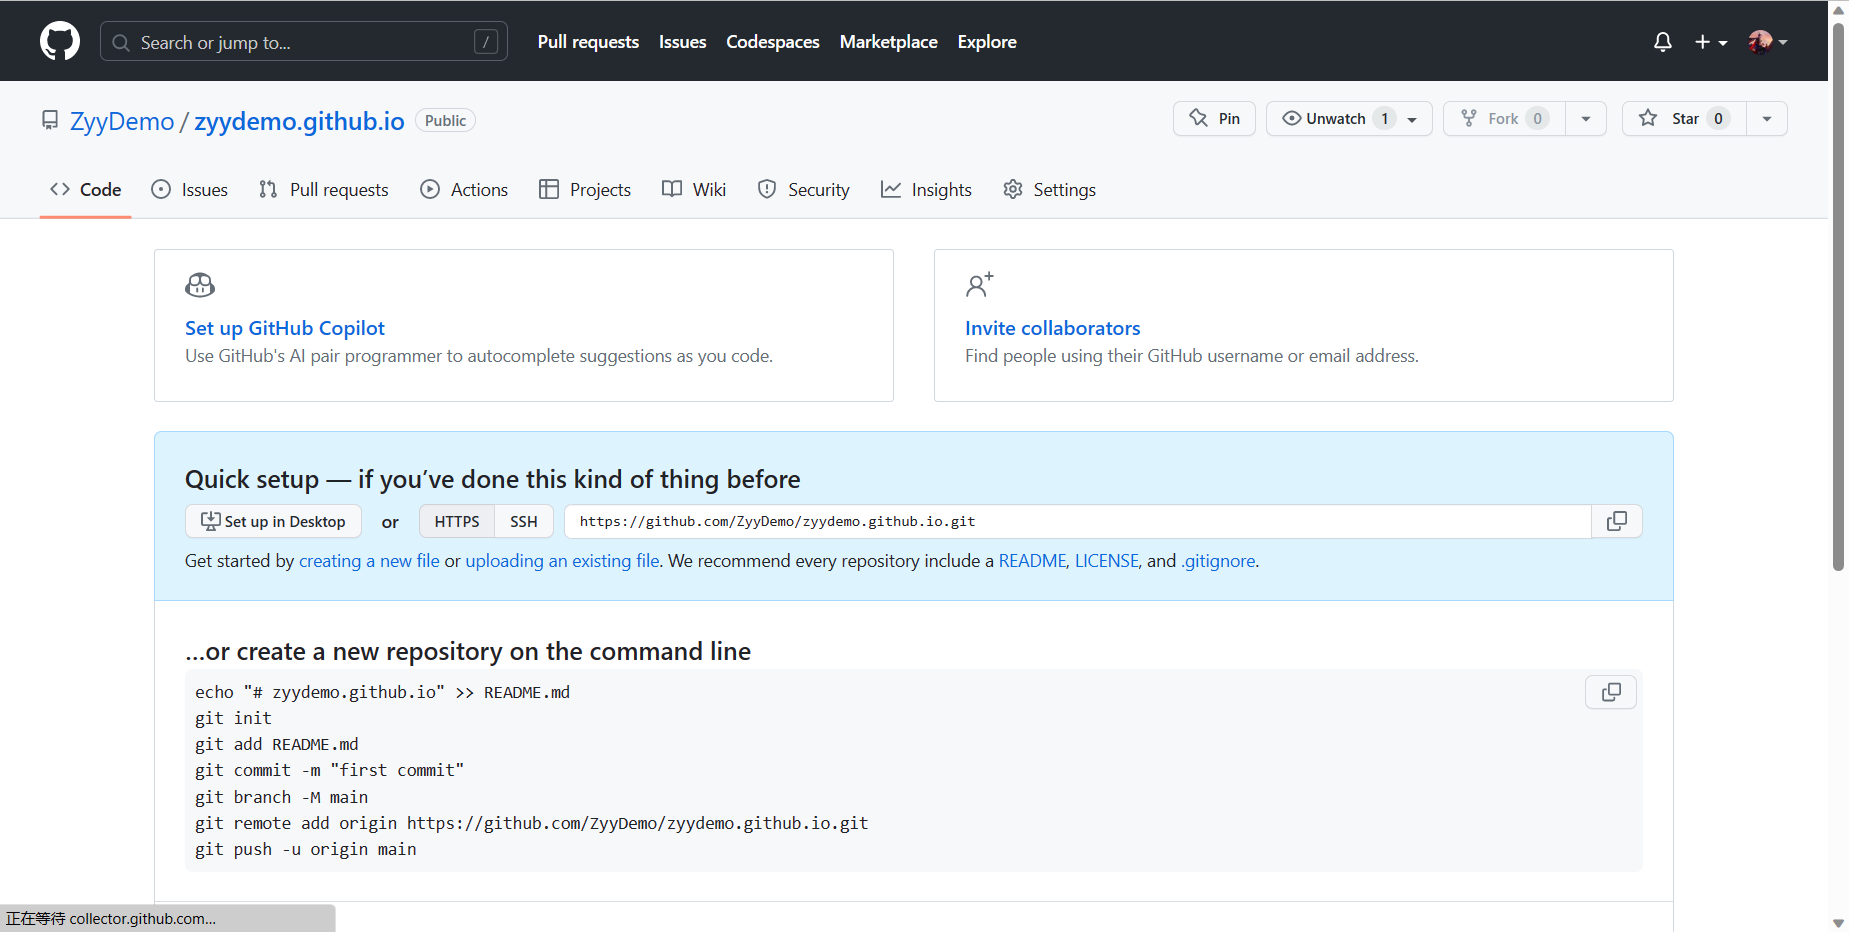This screenshot has height=932, width=1849.
Task: Click the Unwatch button
Action: pyautogui.click(x=1349, y=119)
